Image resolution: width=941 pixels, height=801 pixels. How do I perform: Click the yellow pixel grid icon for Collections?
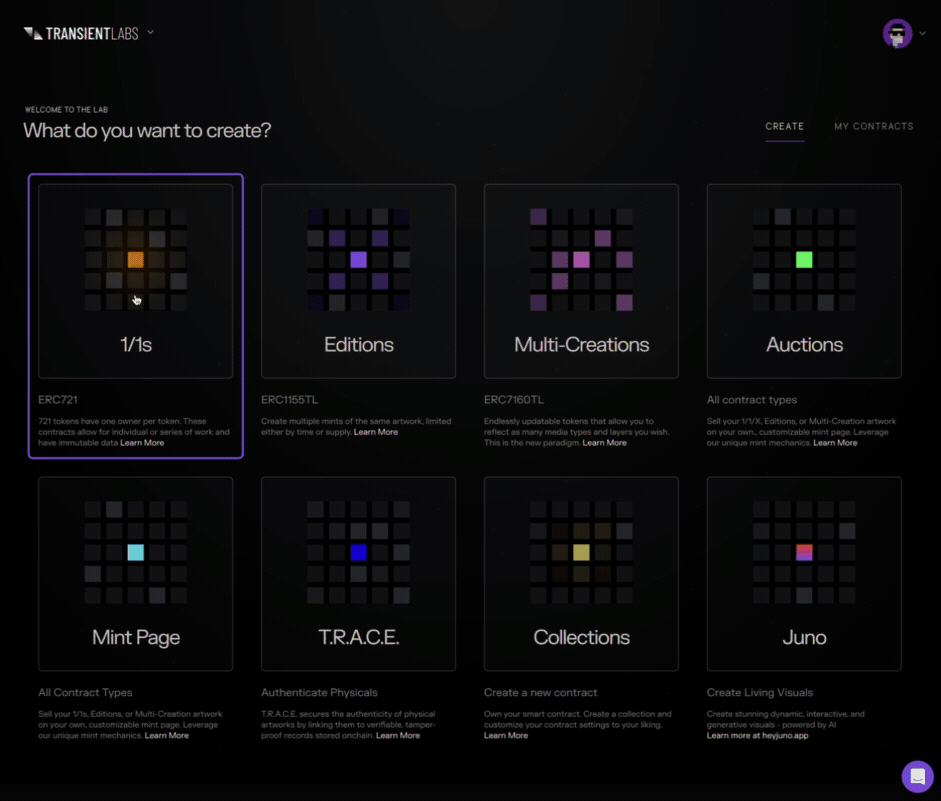pos(581,553)
